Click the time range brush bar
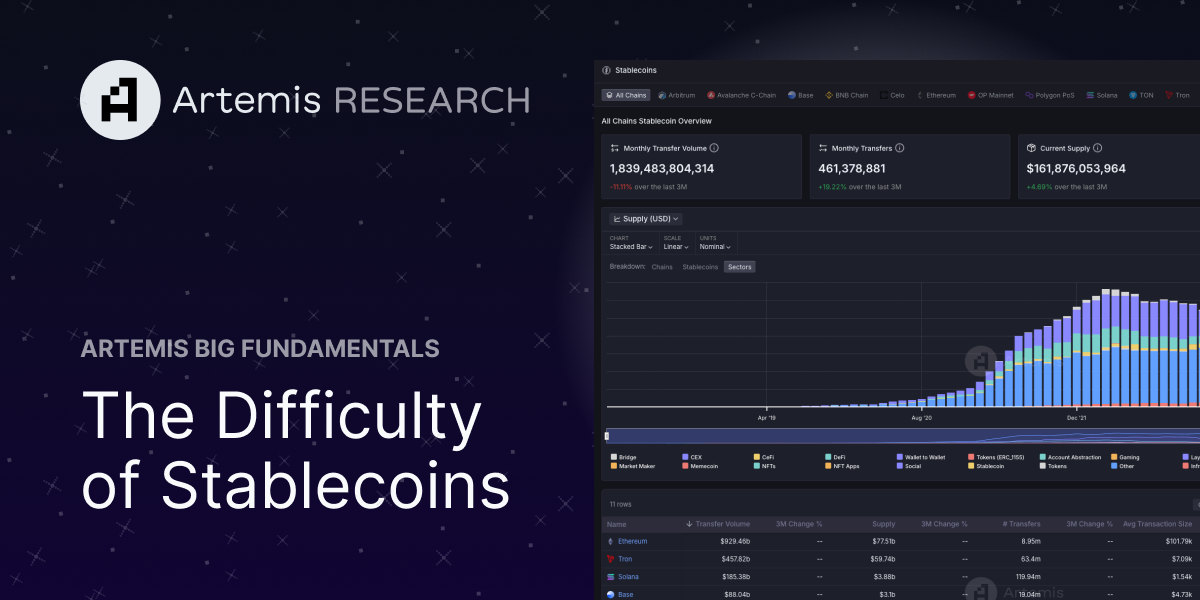This screenshot has height=600, width=1200. 903,436
